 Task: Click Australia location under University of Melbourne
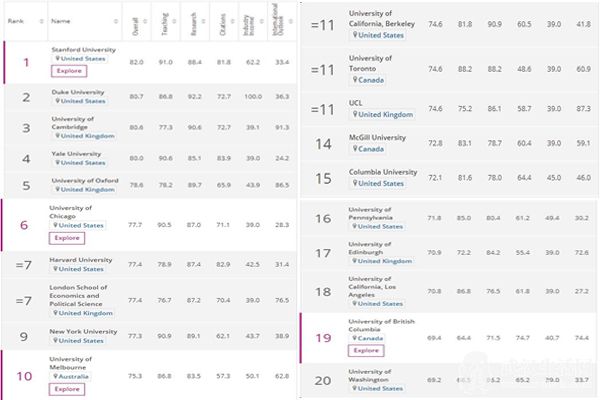click(x=76, y=375)
